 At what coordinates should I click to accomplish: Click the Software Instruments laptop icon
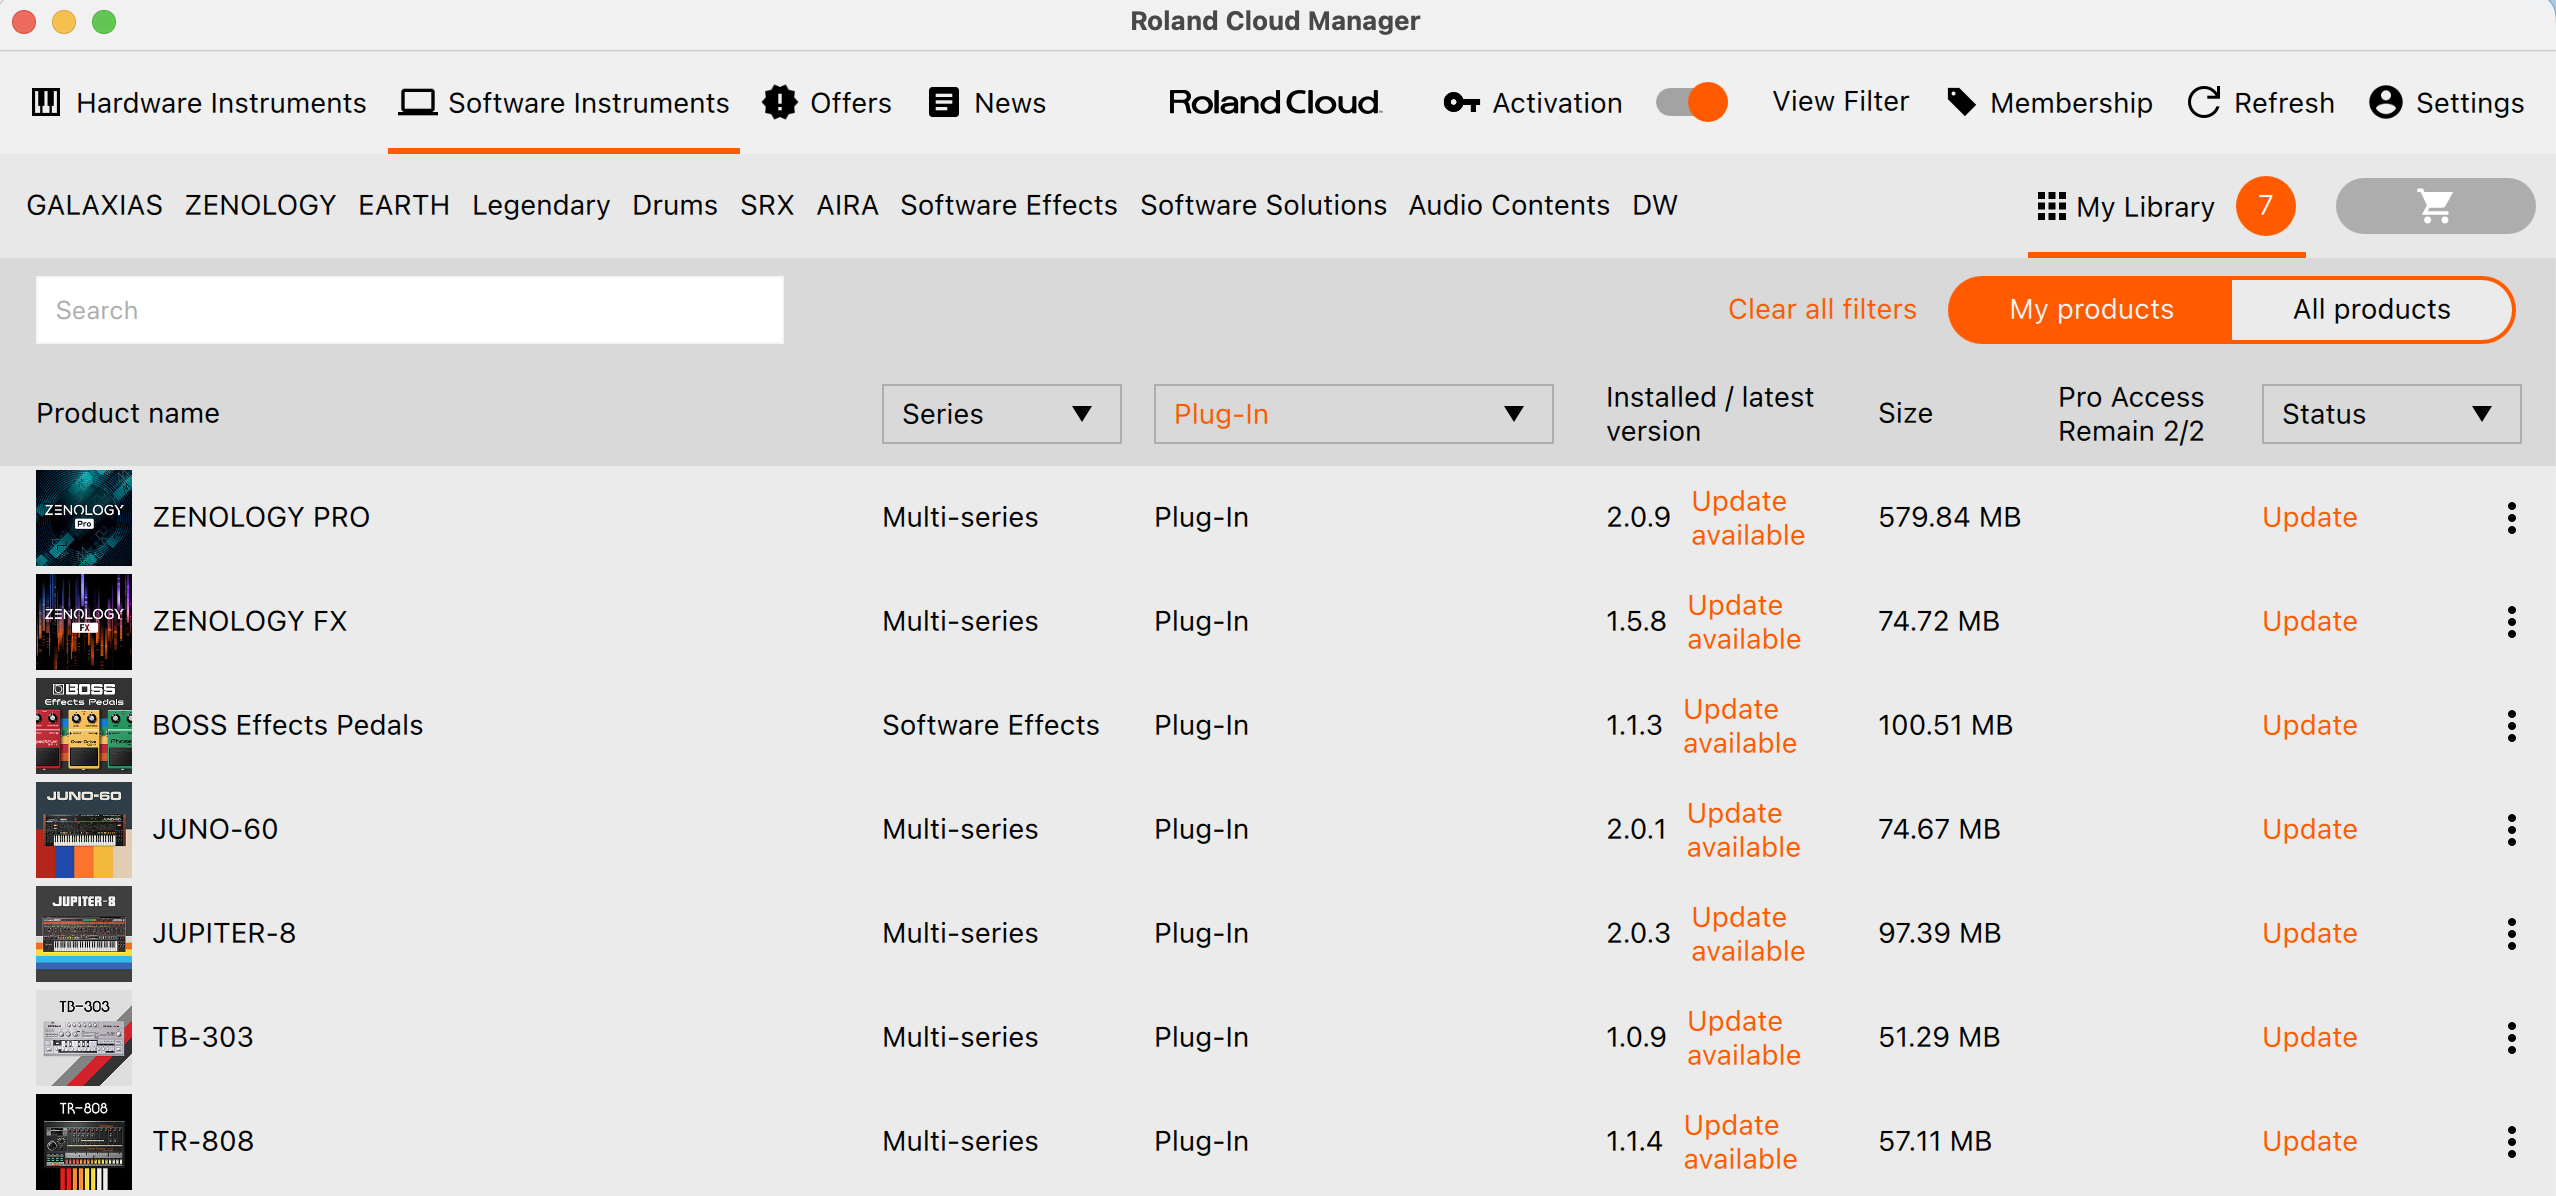[x=417, y=102]
